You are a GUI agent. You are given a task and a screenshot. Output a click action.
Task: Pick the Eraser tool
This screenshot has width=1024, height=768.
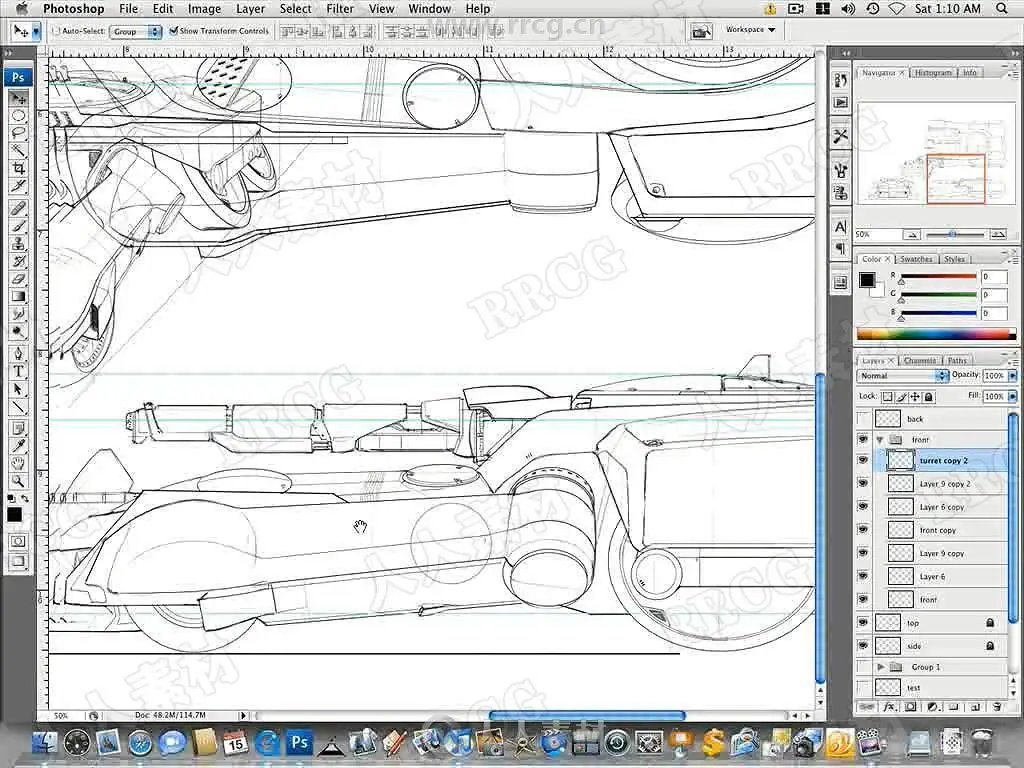[18, 279]
